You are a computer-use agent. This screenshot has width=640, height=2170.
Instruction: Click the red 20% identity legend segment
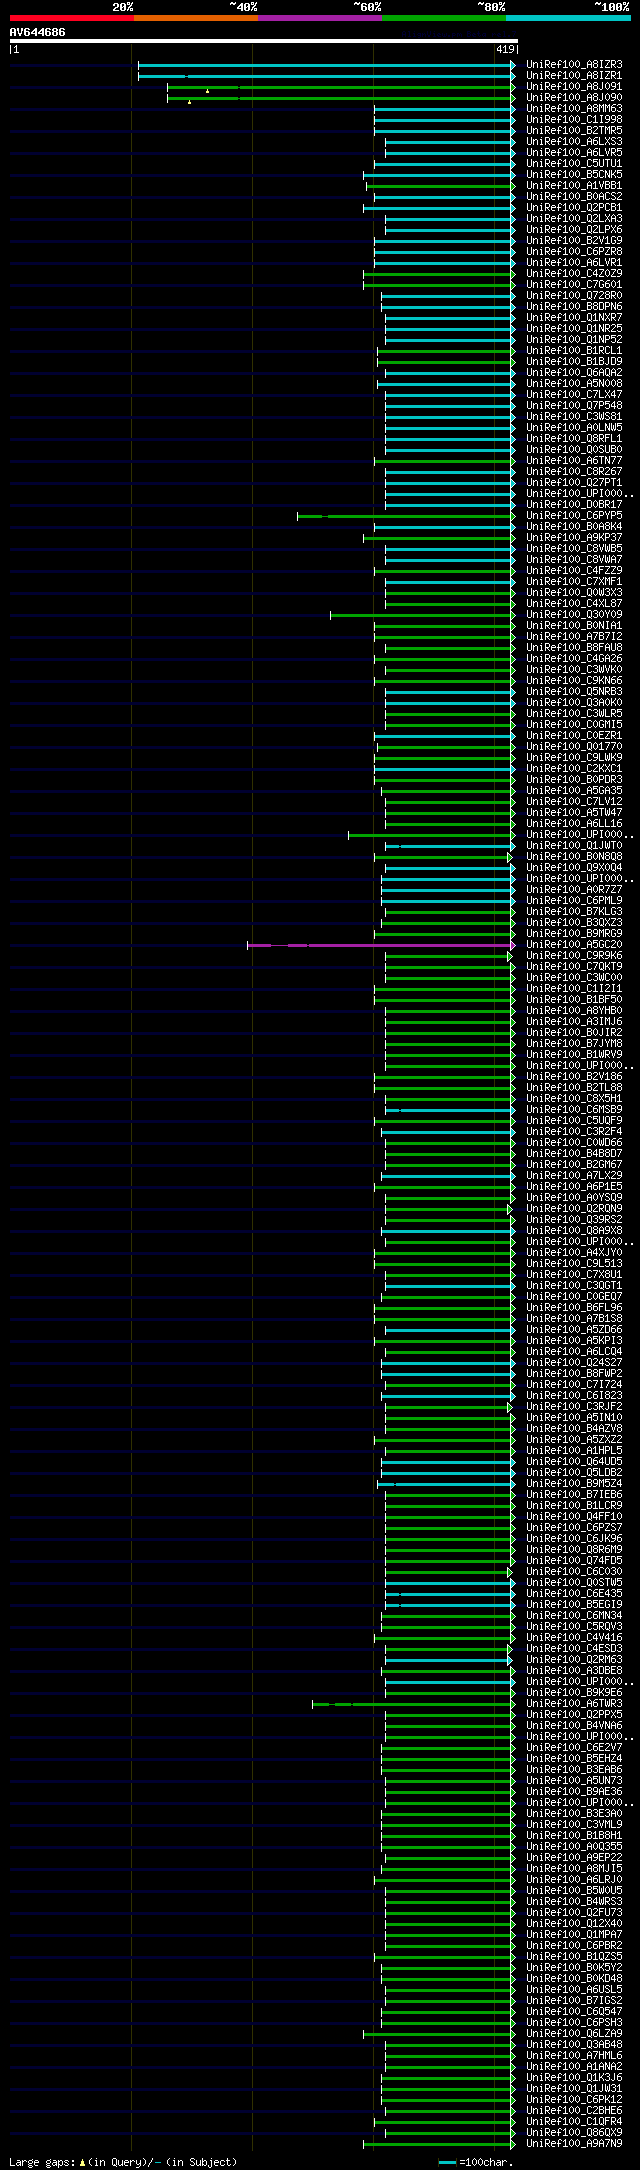pos(72,17)
